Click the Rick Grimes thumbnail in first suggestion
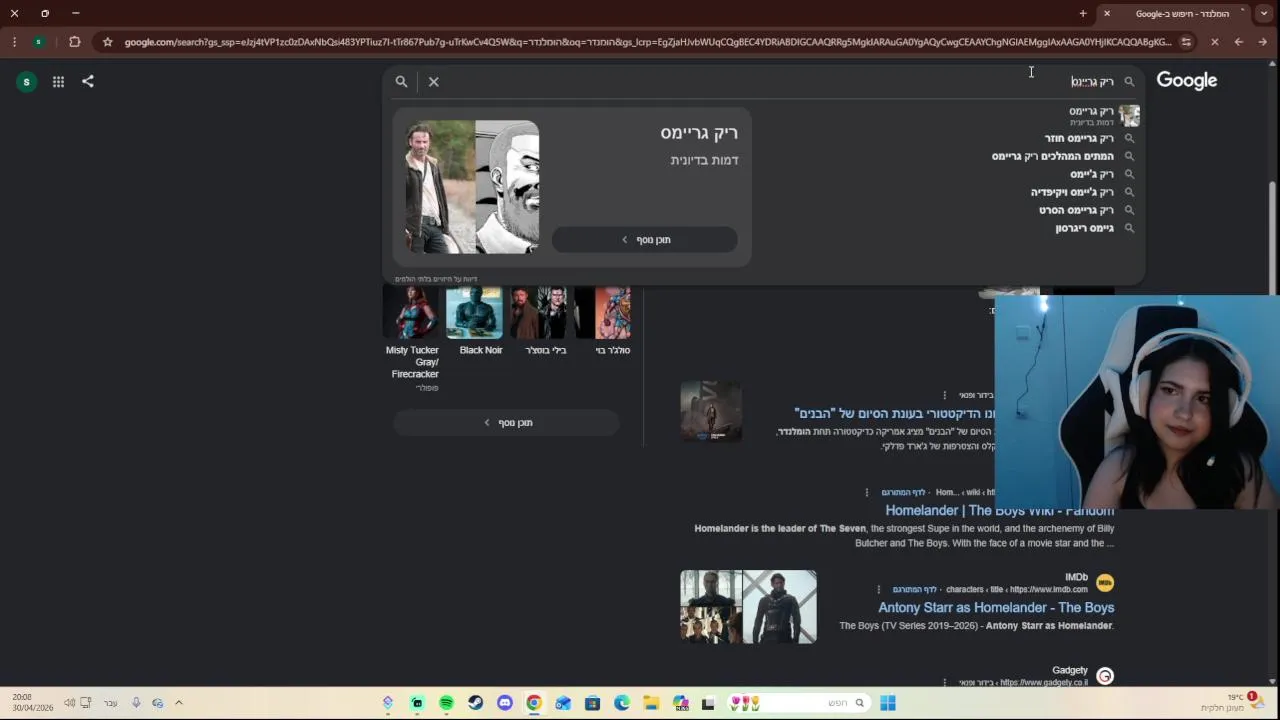The width and height of the screenshot is (1280, 720). (x=1129, y=116)
